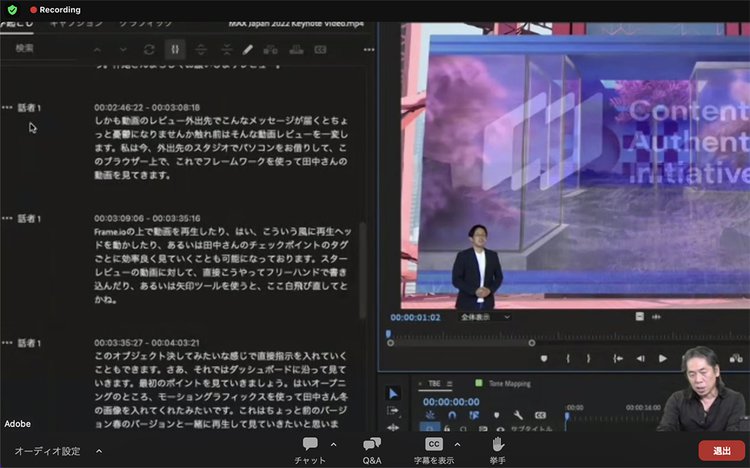The image size is (750, 468).
Task: Click the refresh transcript icon
Action: point(149,48)
